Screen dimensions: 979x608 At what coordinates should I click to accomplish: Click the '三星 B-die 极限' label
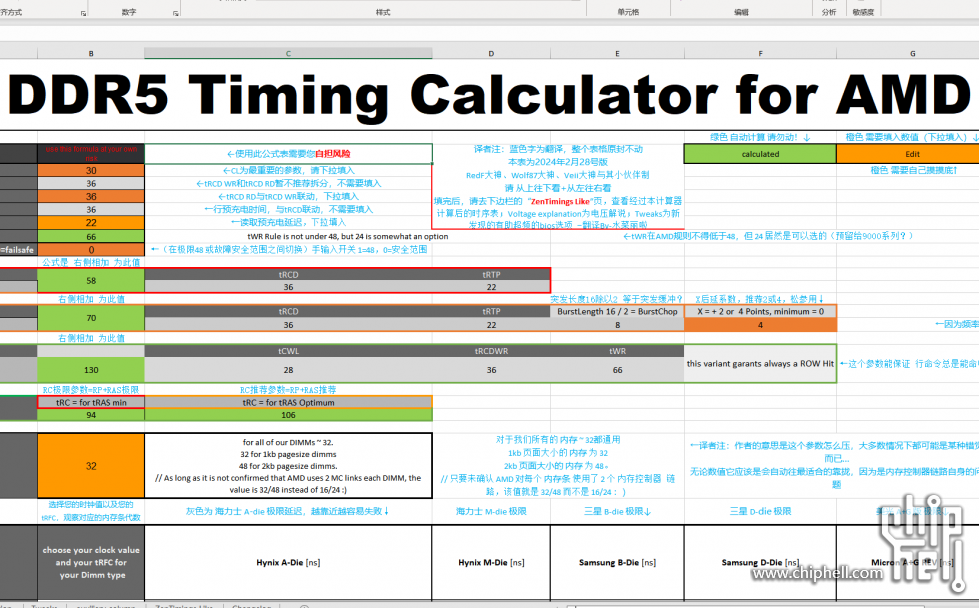(x=617, y=511)
